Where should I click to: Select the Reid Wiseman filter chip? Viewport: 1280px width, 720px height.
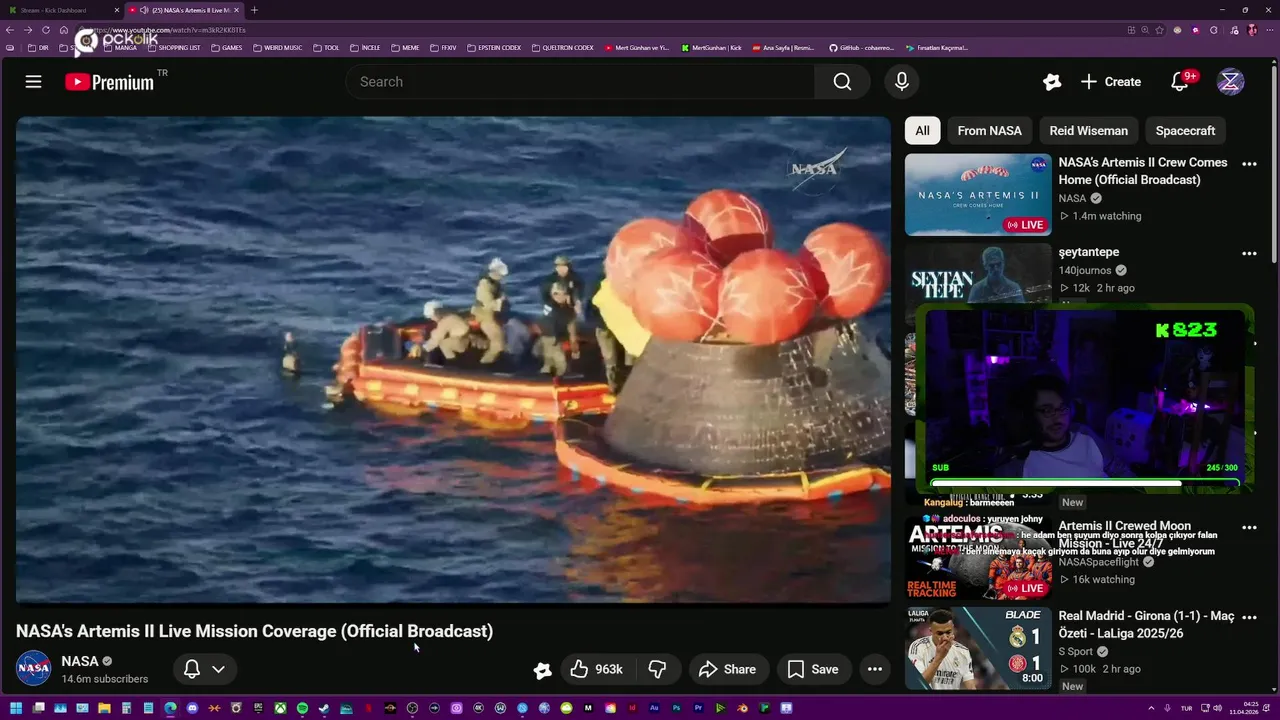point(1088,131)
